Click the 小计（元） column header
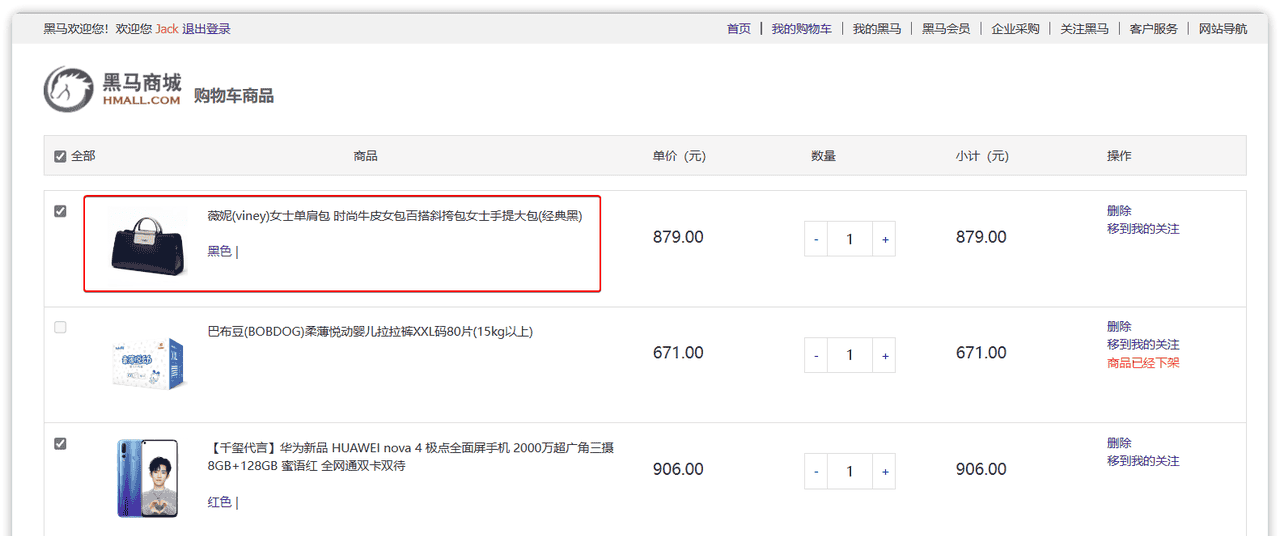1280x536 pixels. [x=982, y=156]
